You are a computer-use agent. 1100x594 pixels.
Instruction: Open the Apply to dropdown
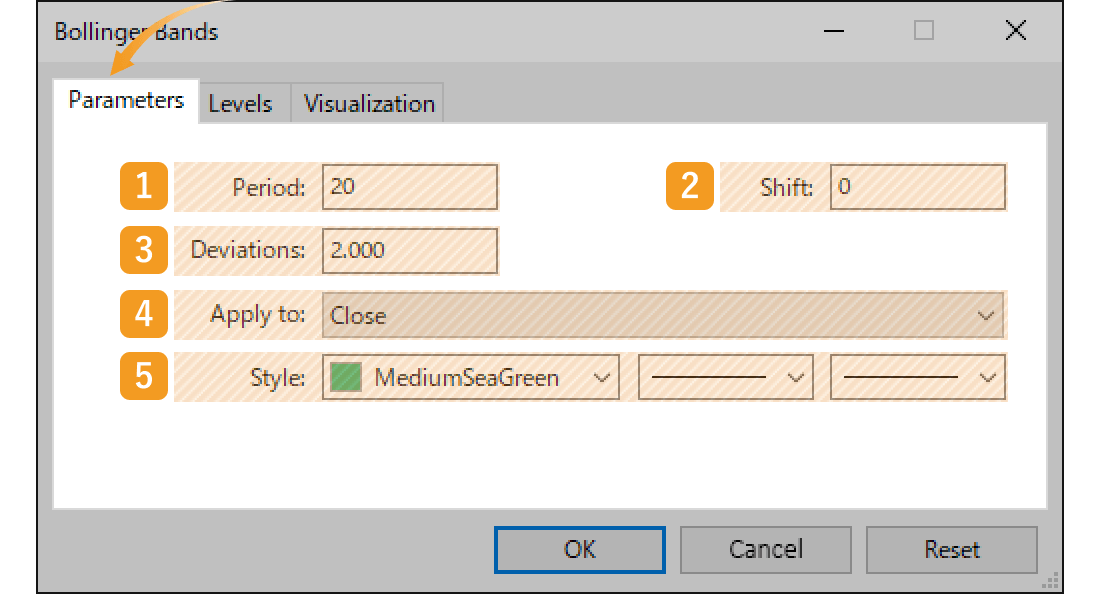663,315
